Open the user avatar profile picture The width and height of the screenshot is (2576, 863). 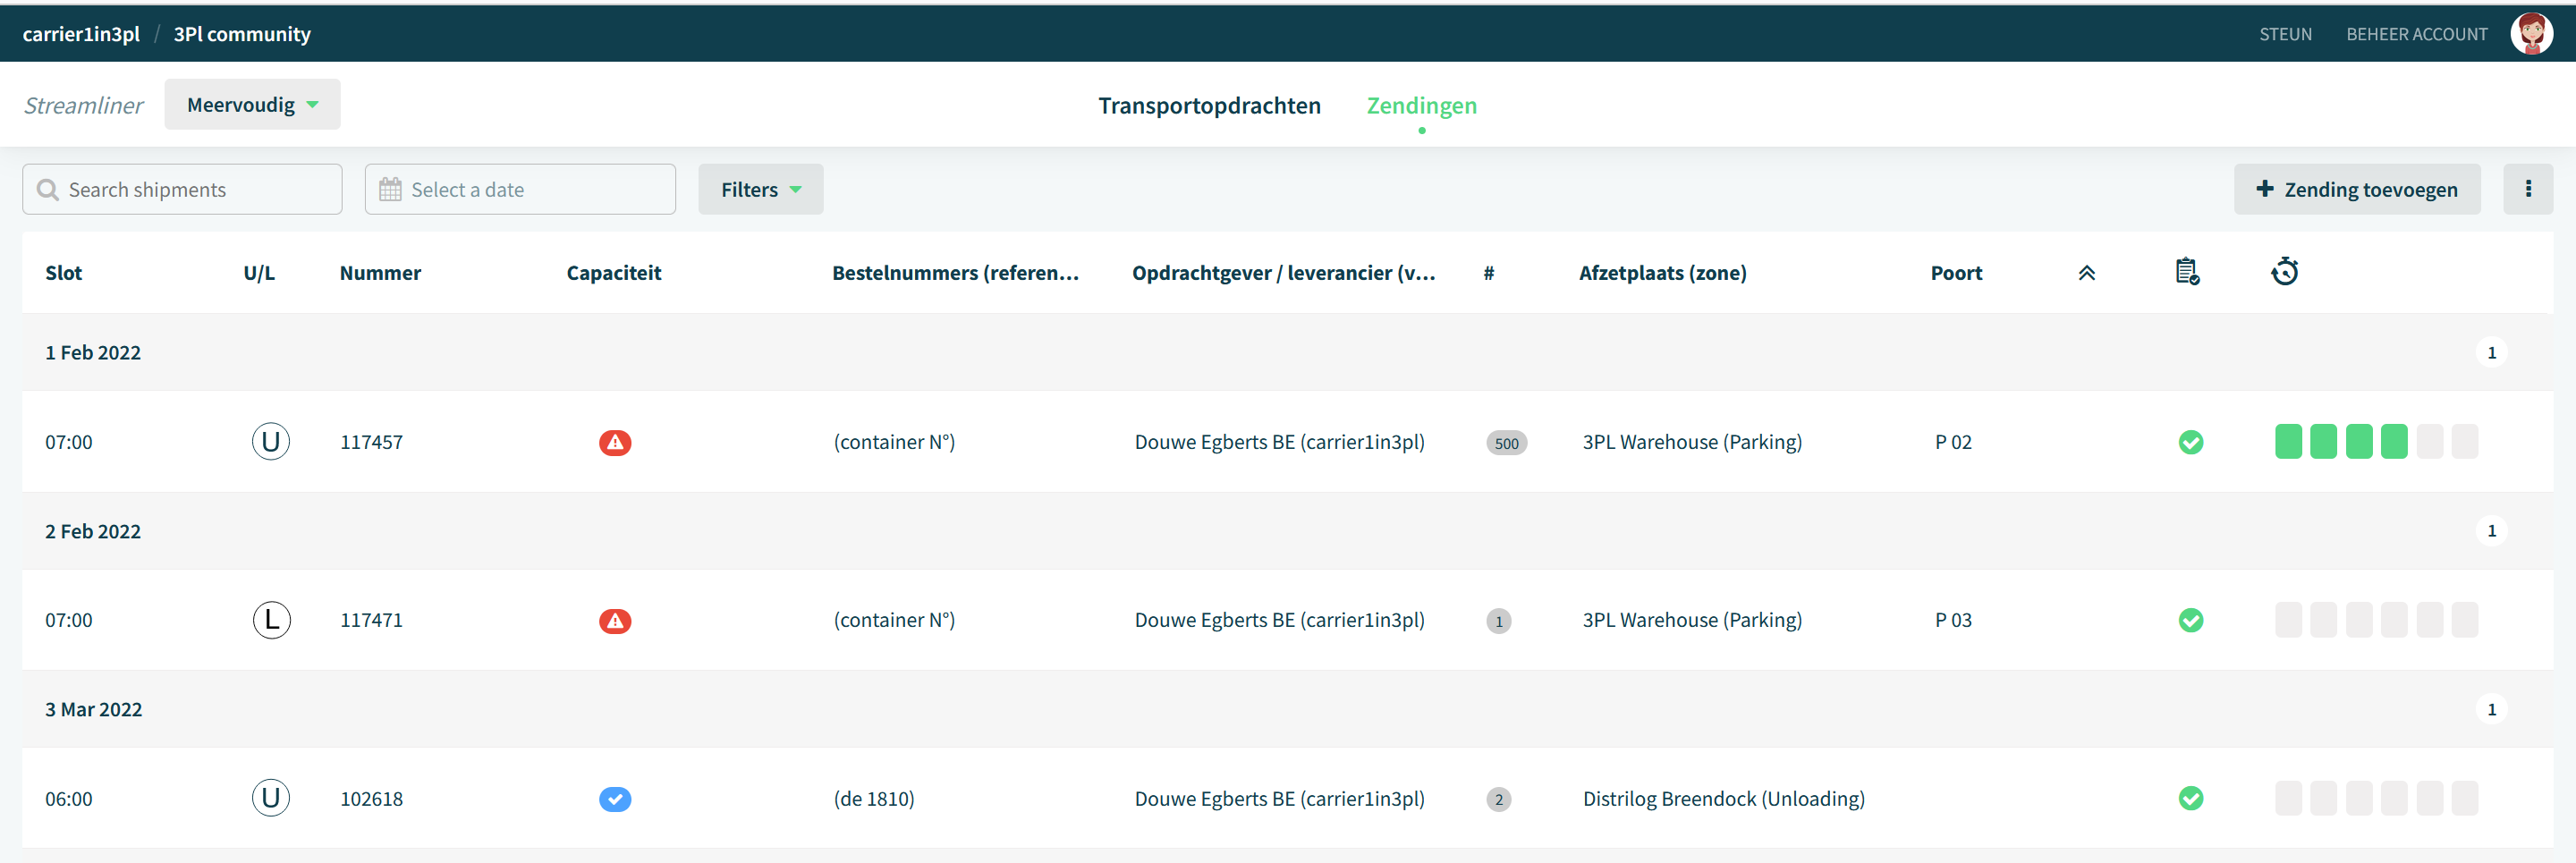click(x=2531, y=34)
